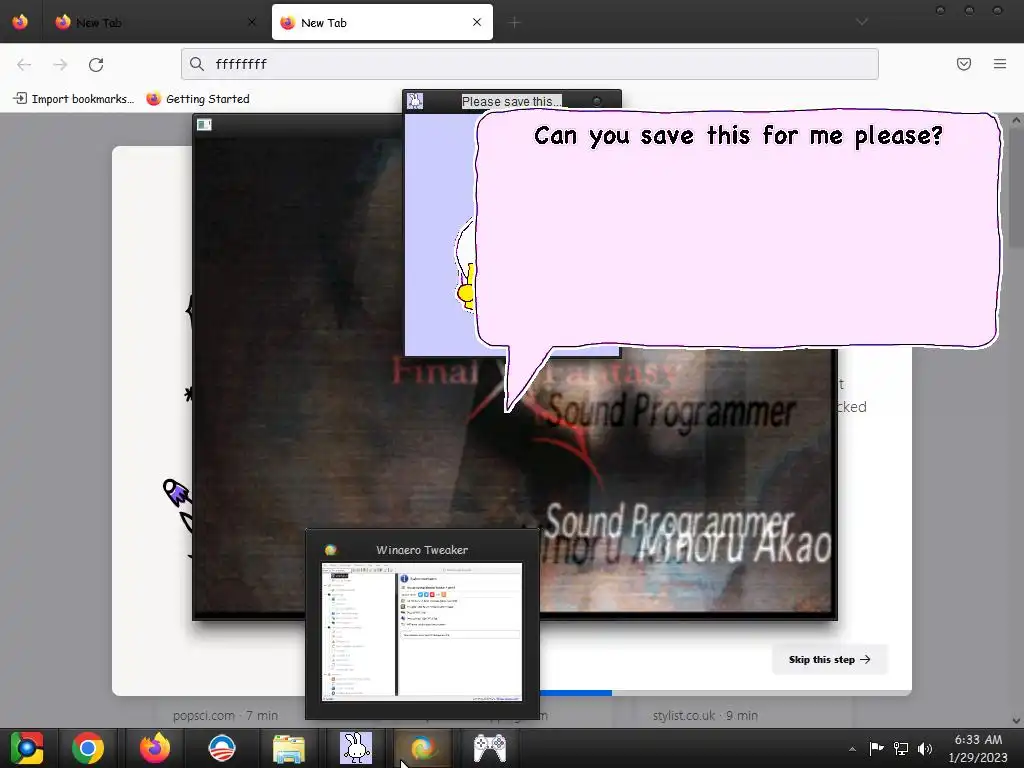Click the page scrollbar down arrow
Image resolution: width=1024 pixels, height=768 pixels.
point(1016,721)
